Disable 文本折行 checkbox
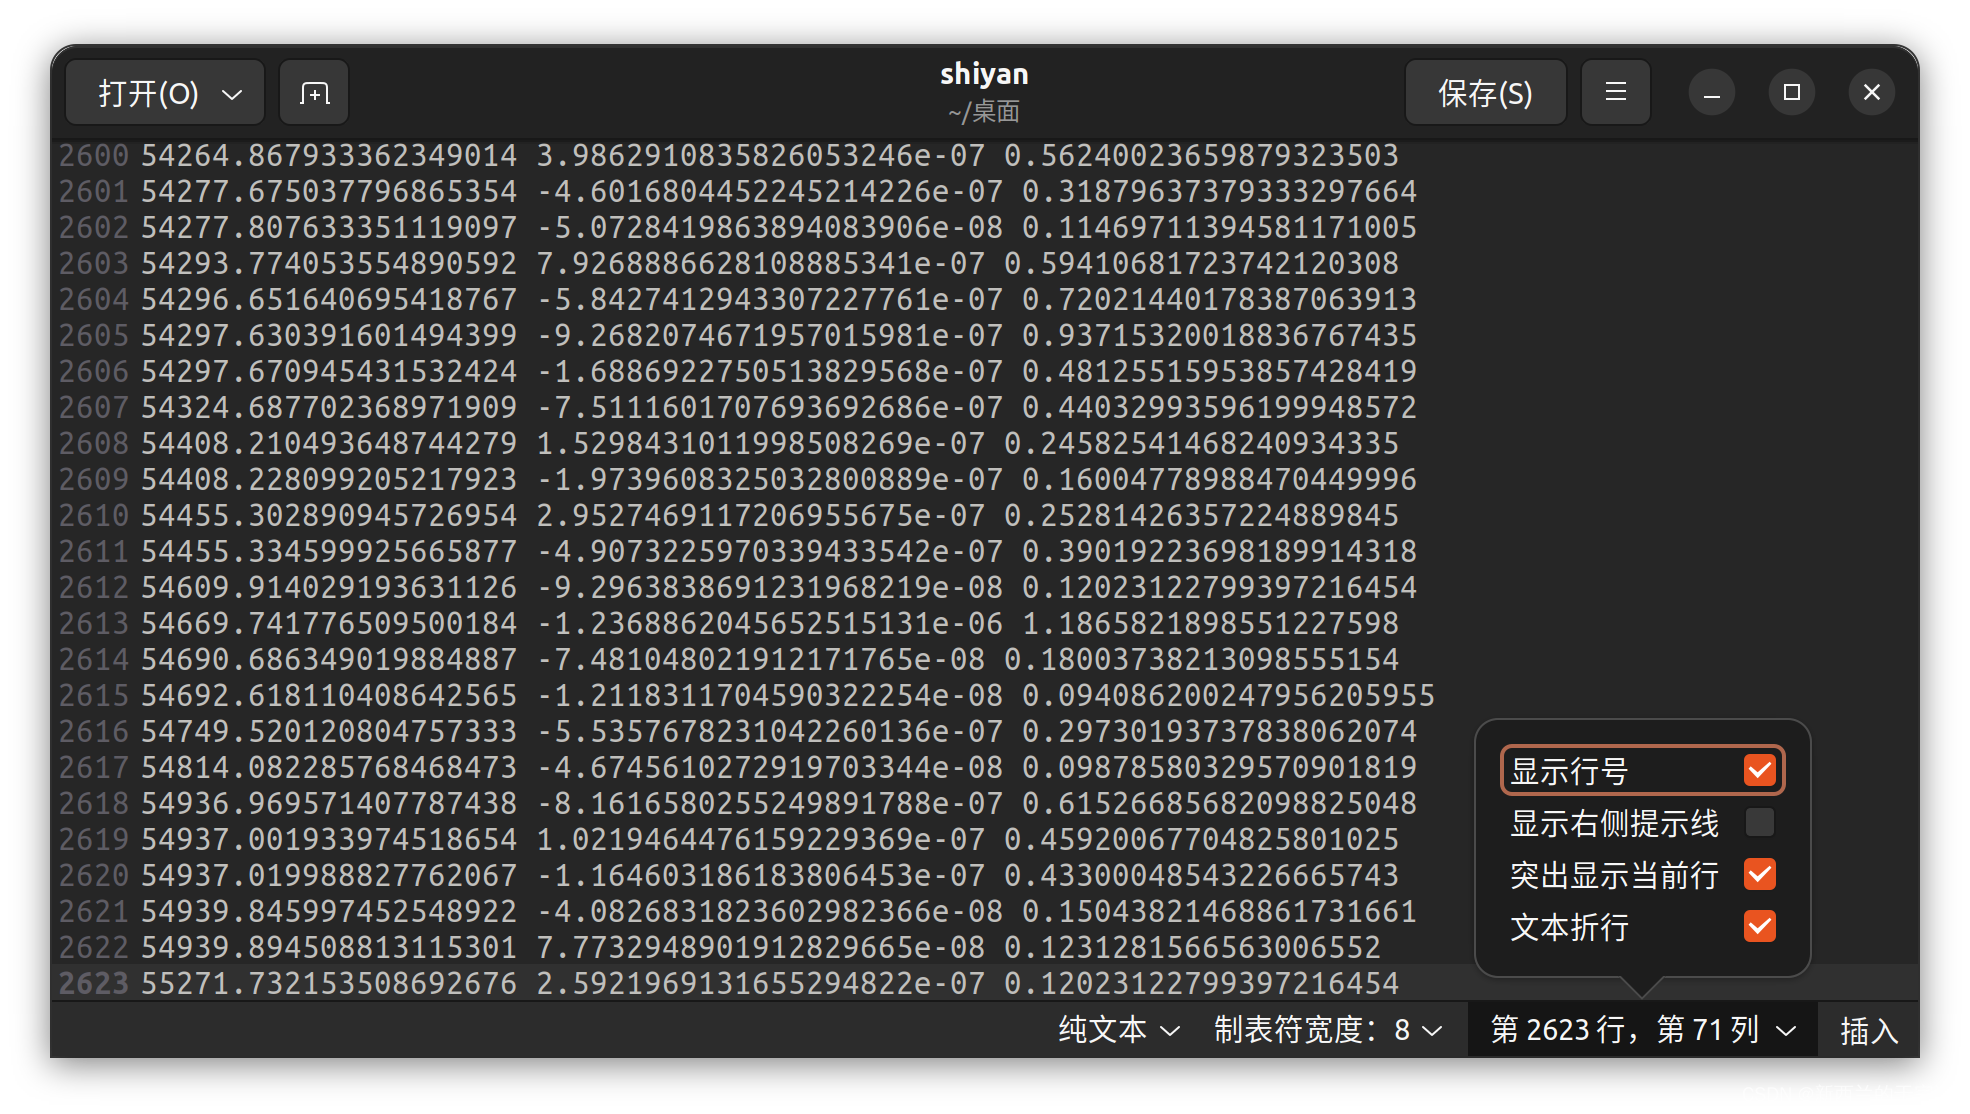 [x=1759, y=927]
